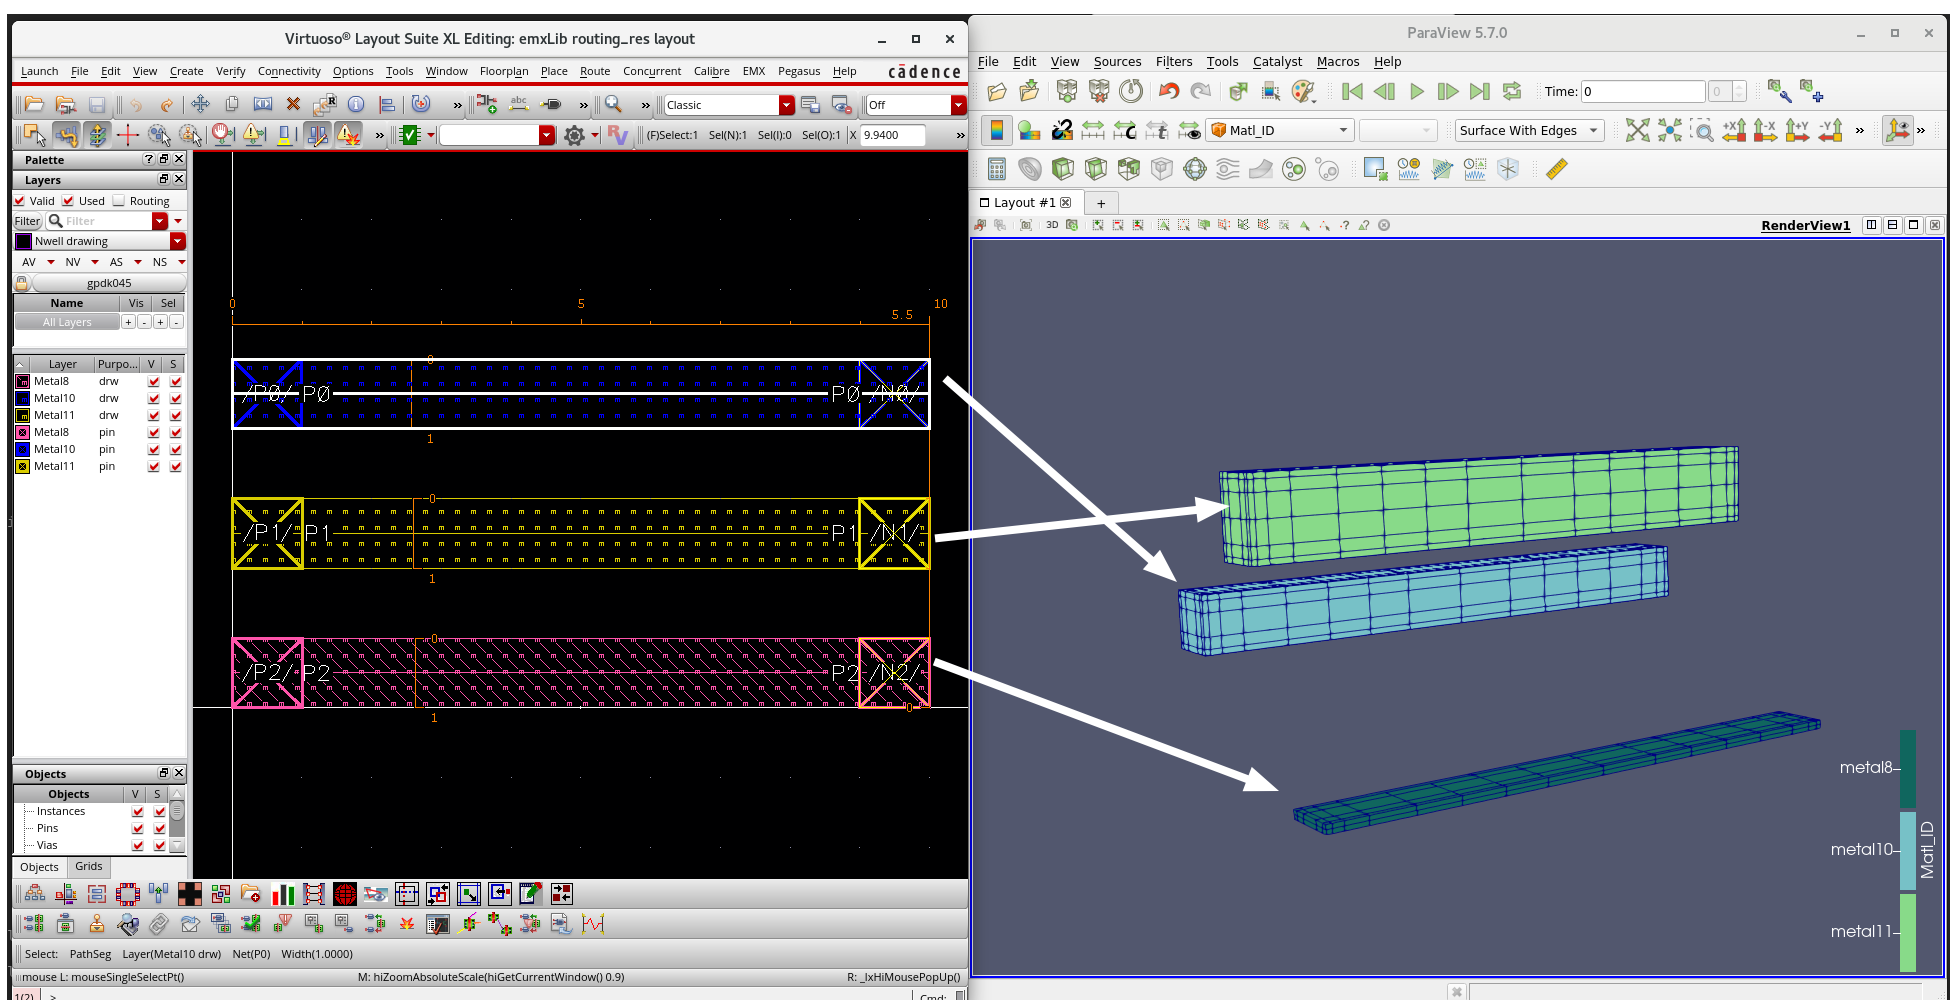Toggle Color Legend Visibility in ParaView
This screenshot has height=1006, width=1950.
996,130
